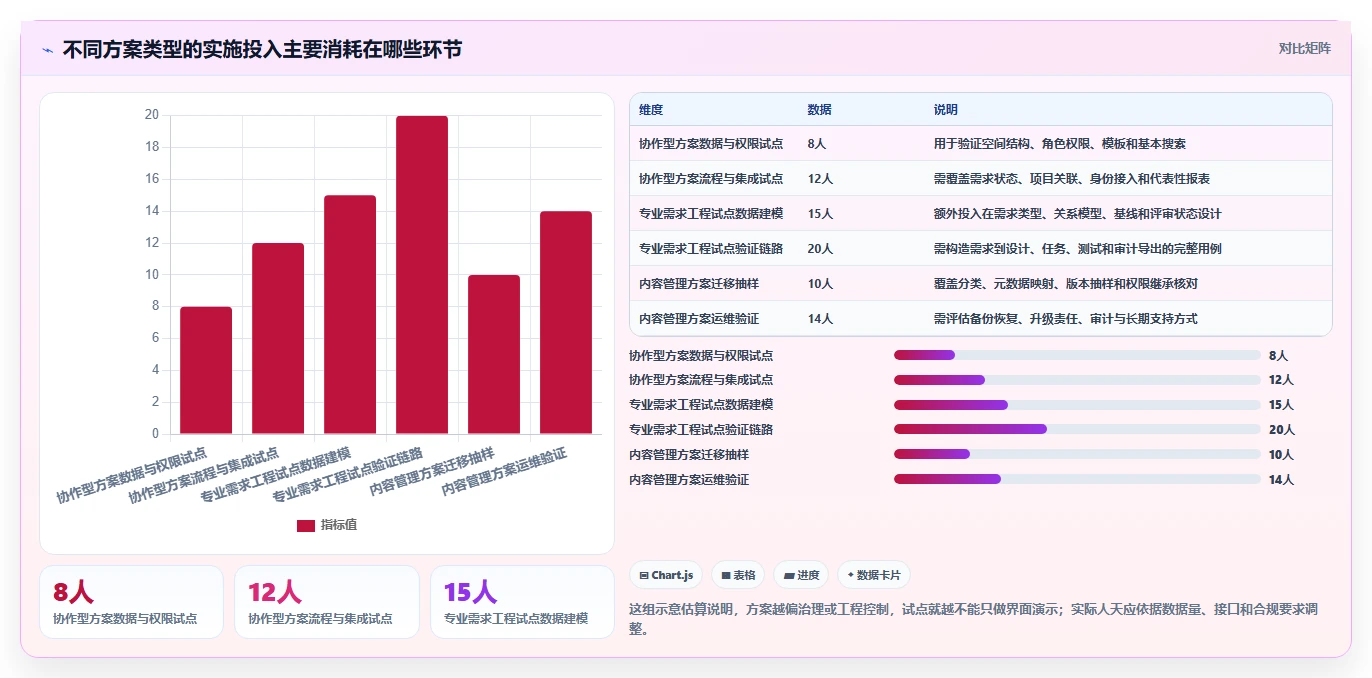Select table row 协作型方案流程与集成试点
The image size is (1372, 678).
(981, 179)
